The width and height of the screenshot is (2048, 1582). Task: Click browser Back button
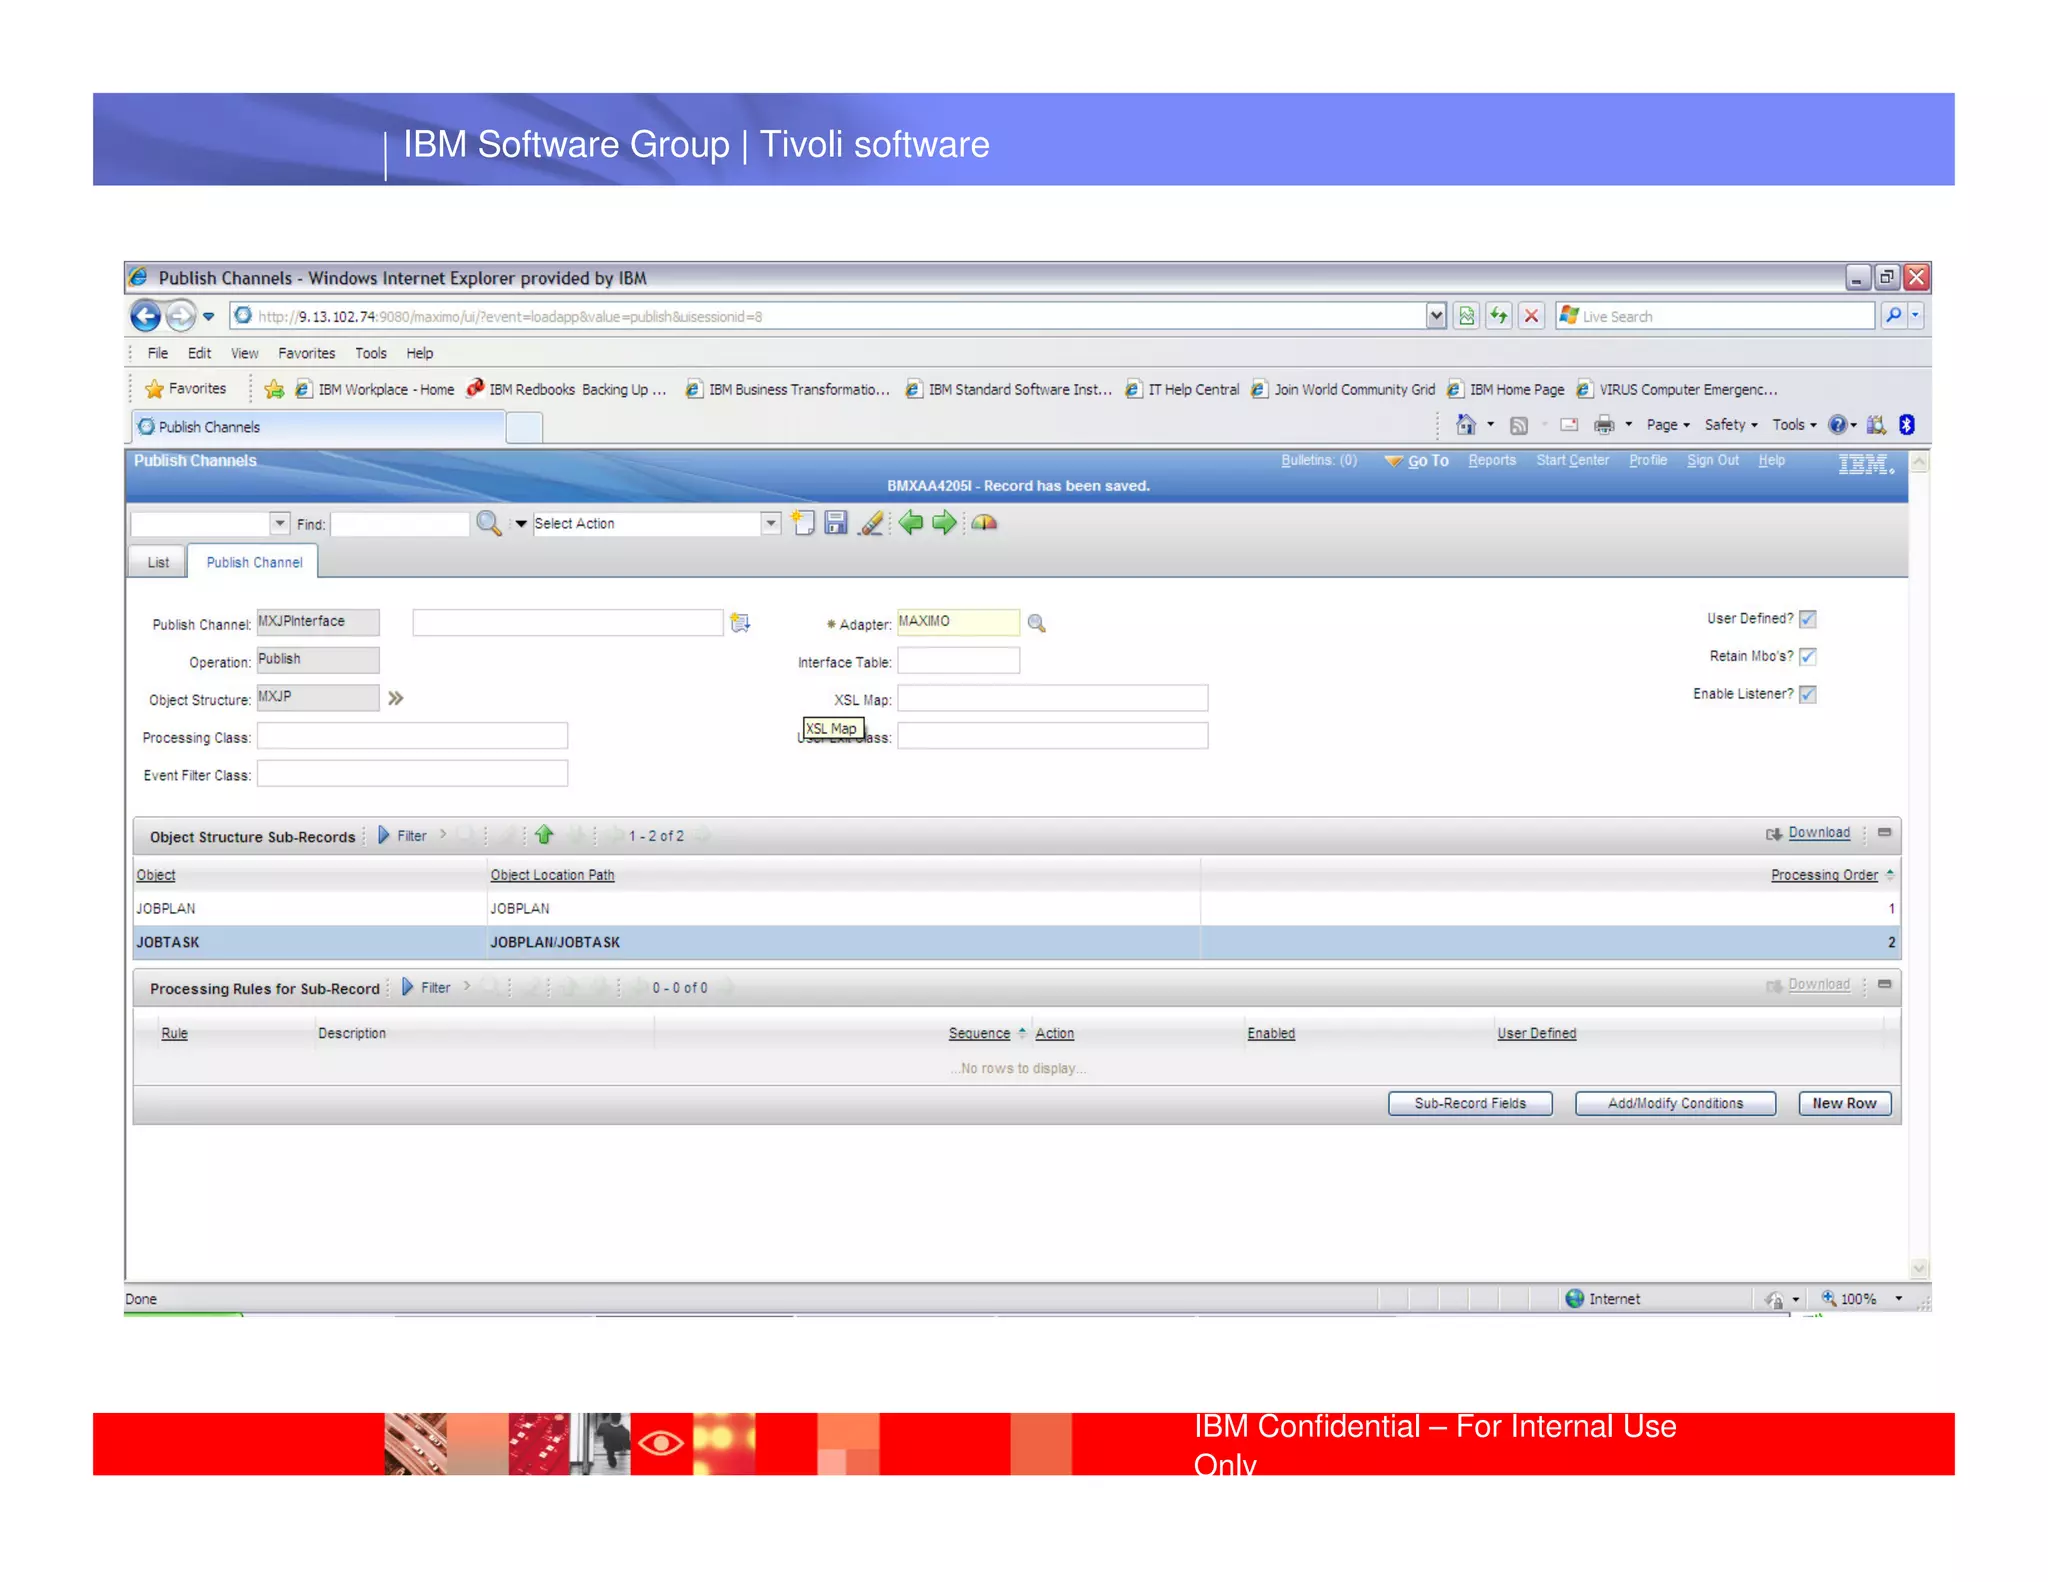146,316
